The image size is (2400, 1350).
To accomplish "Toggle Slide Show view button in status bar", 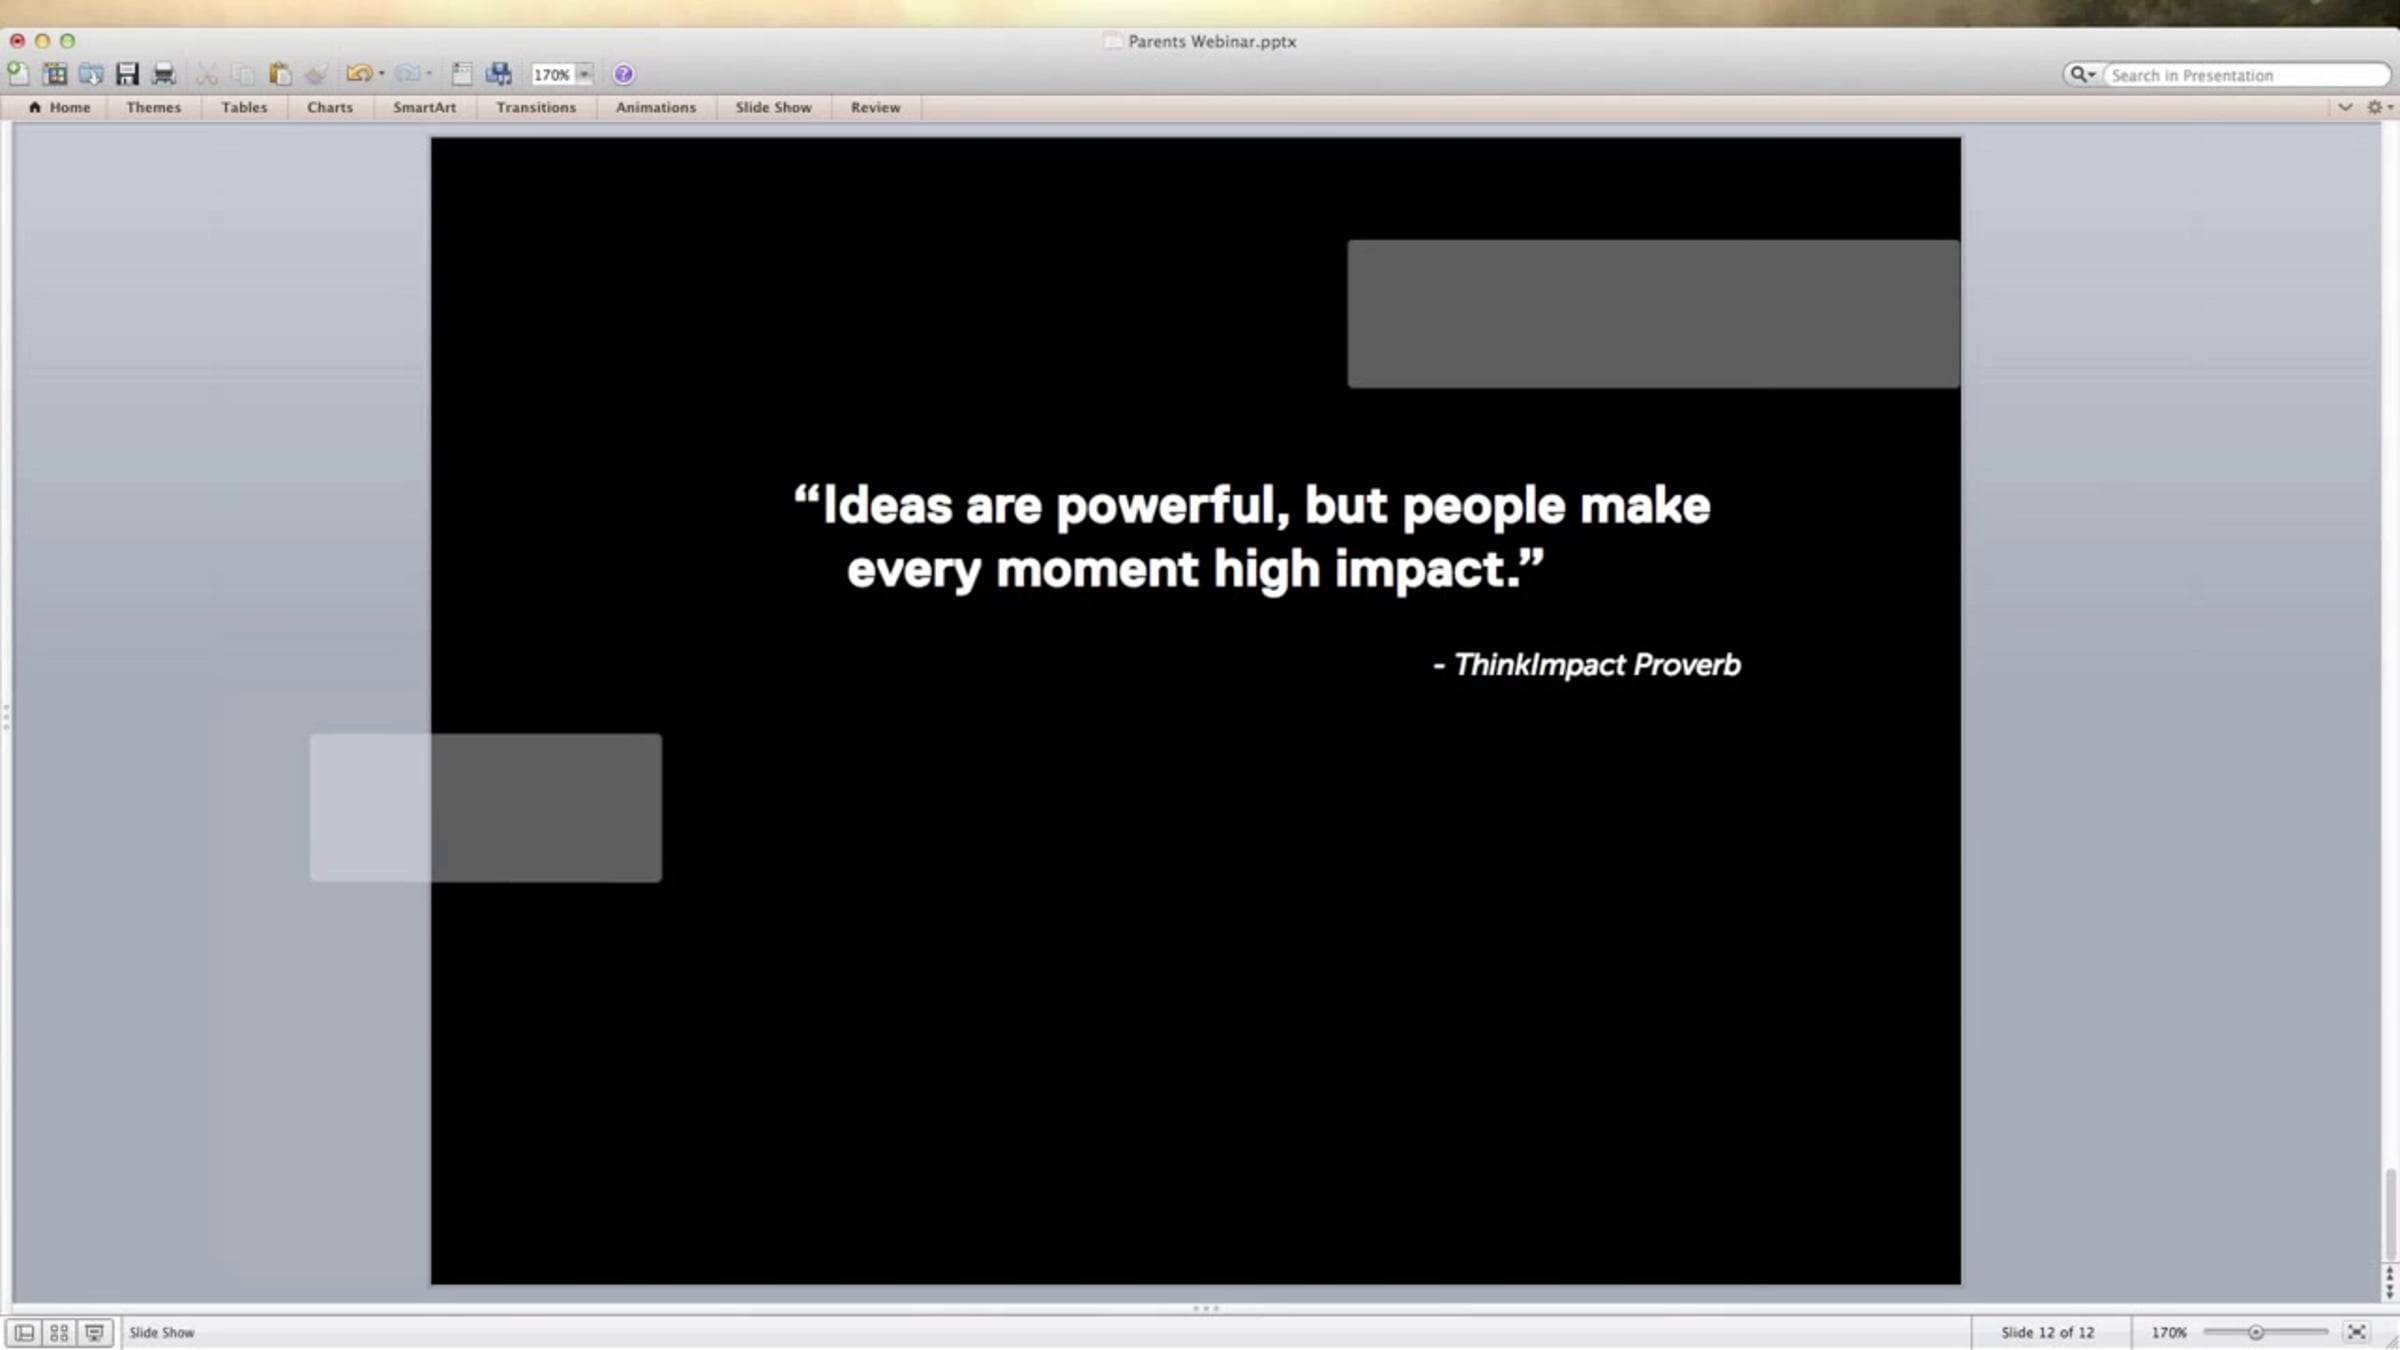I will (x=94, y=1332).
